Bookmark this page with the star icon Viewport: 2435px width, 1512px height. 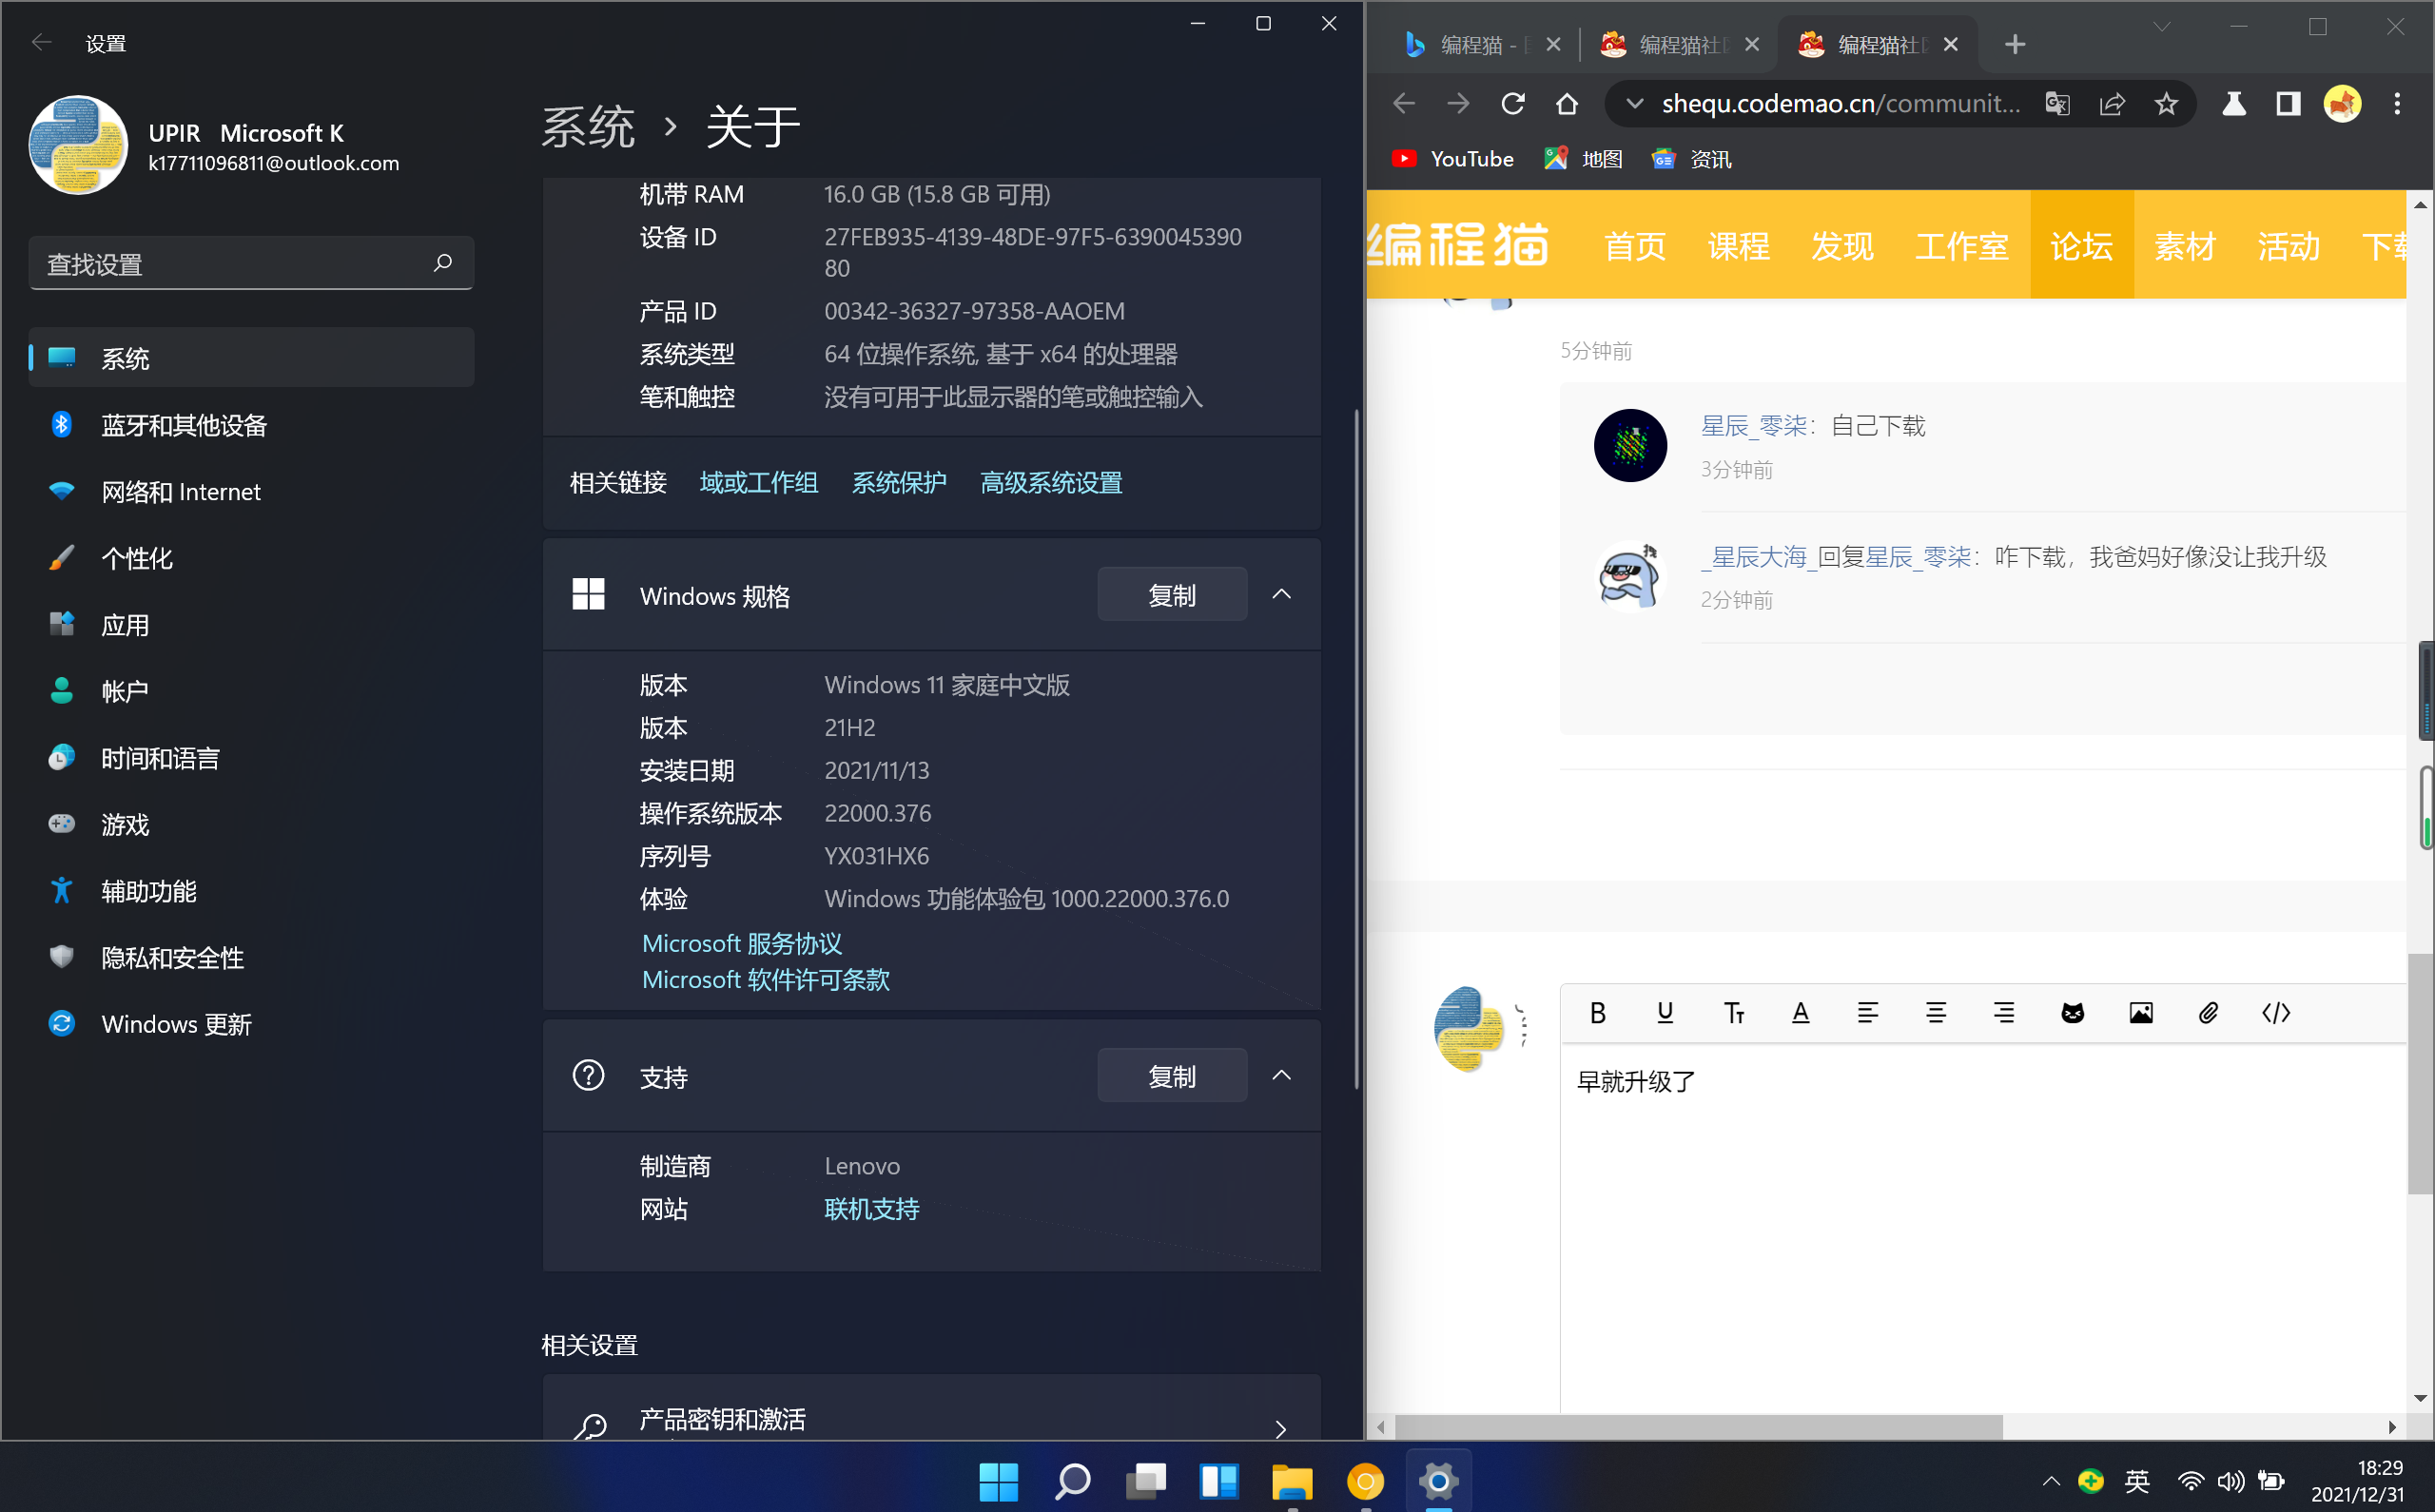(2166, 103)
